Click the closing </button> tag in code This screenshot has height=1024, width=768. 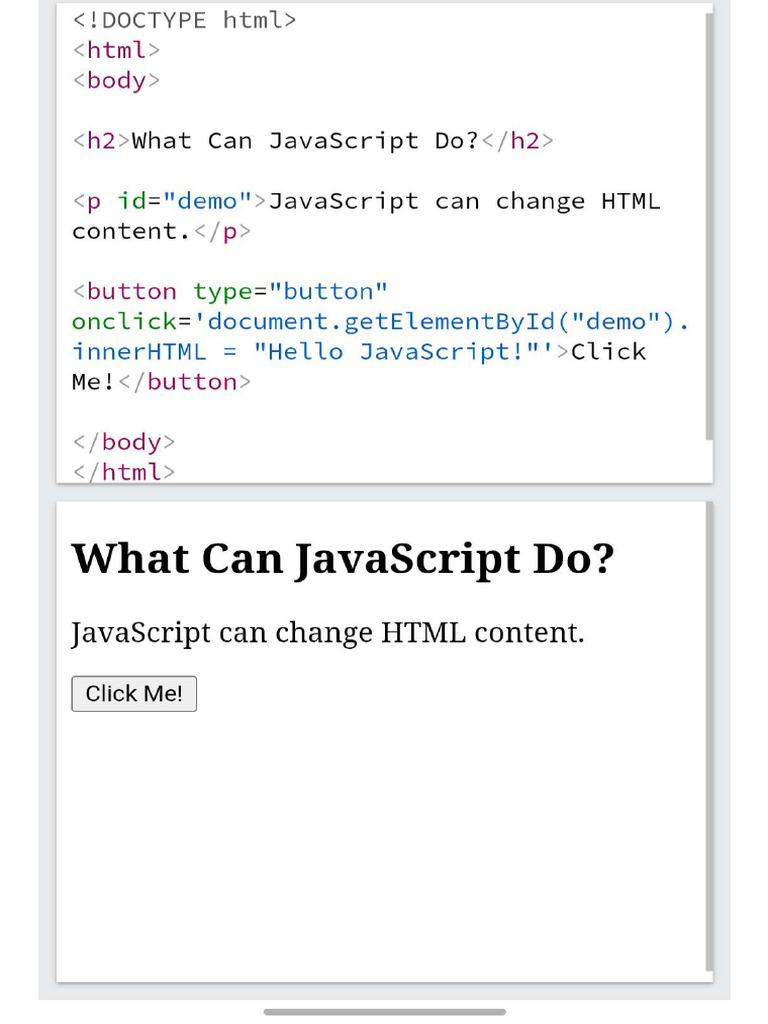coord(185,382)
